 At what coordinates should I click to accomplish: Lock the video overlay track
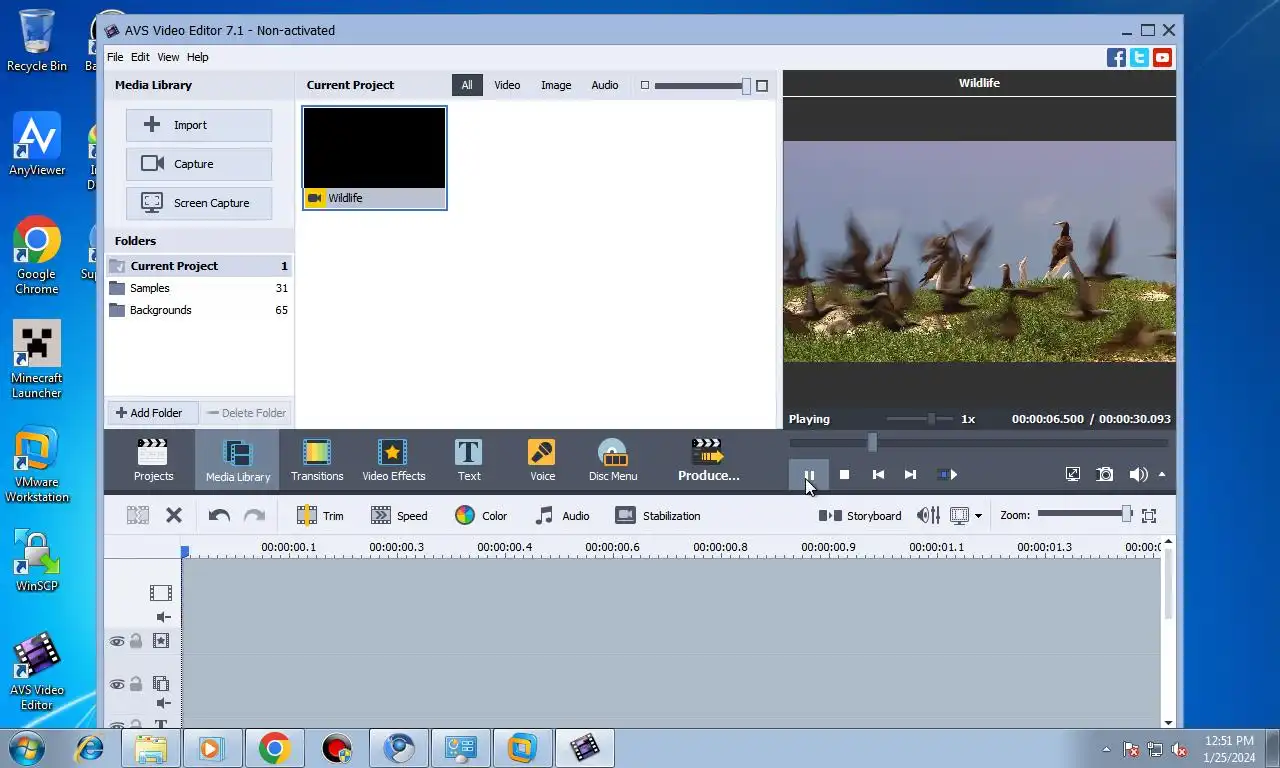pyautogui.click(x=136, y=685)
